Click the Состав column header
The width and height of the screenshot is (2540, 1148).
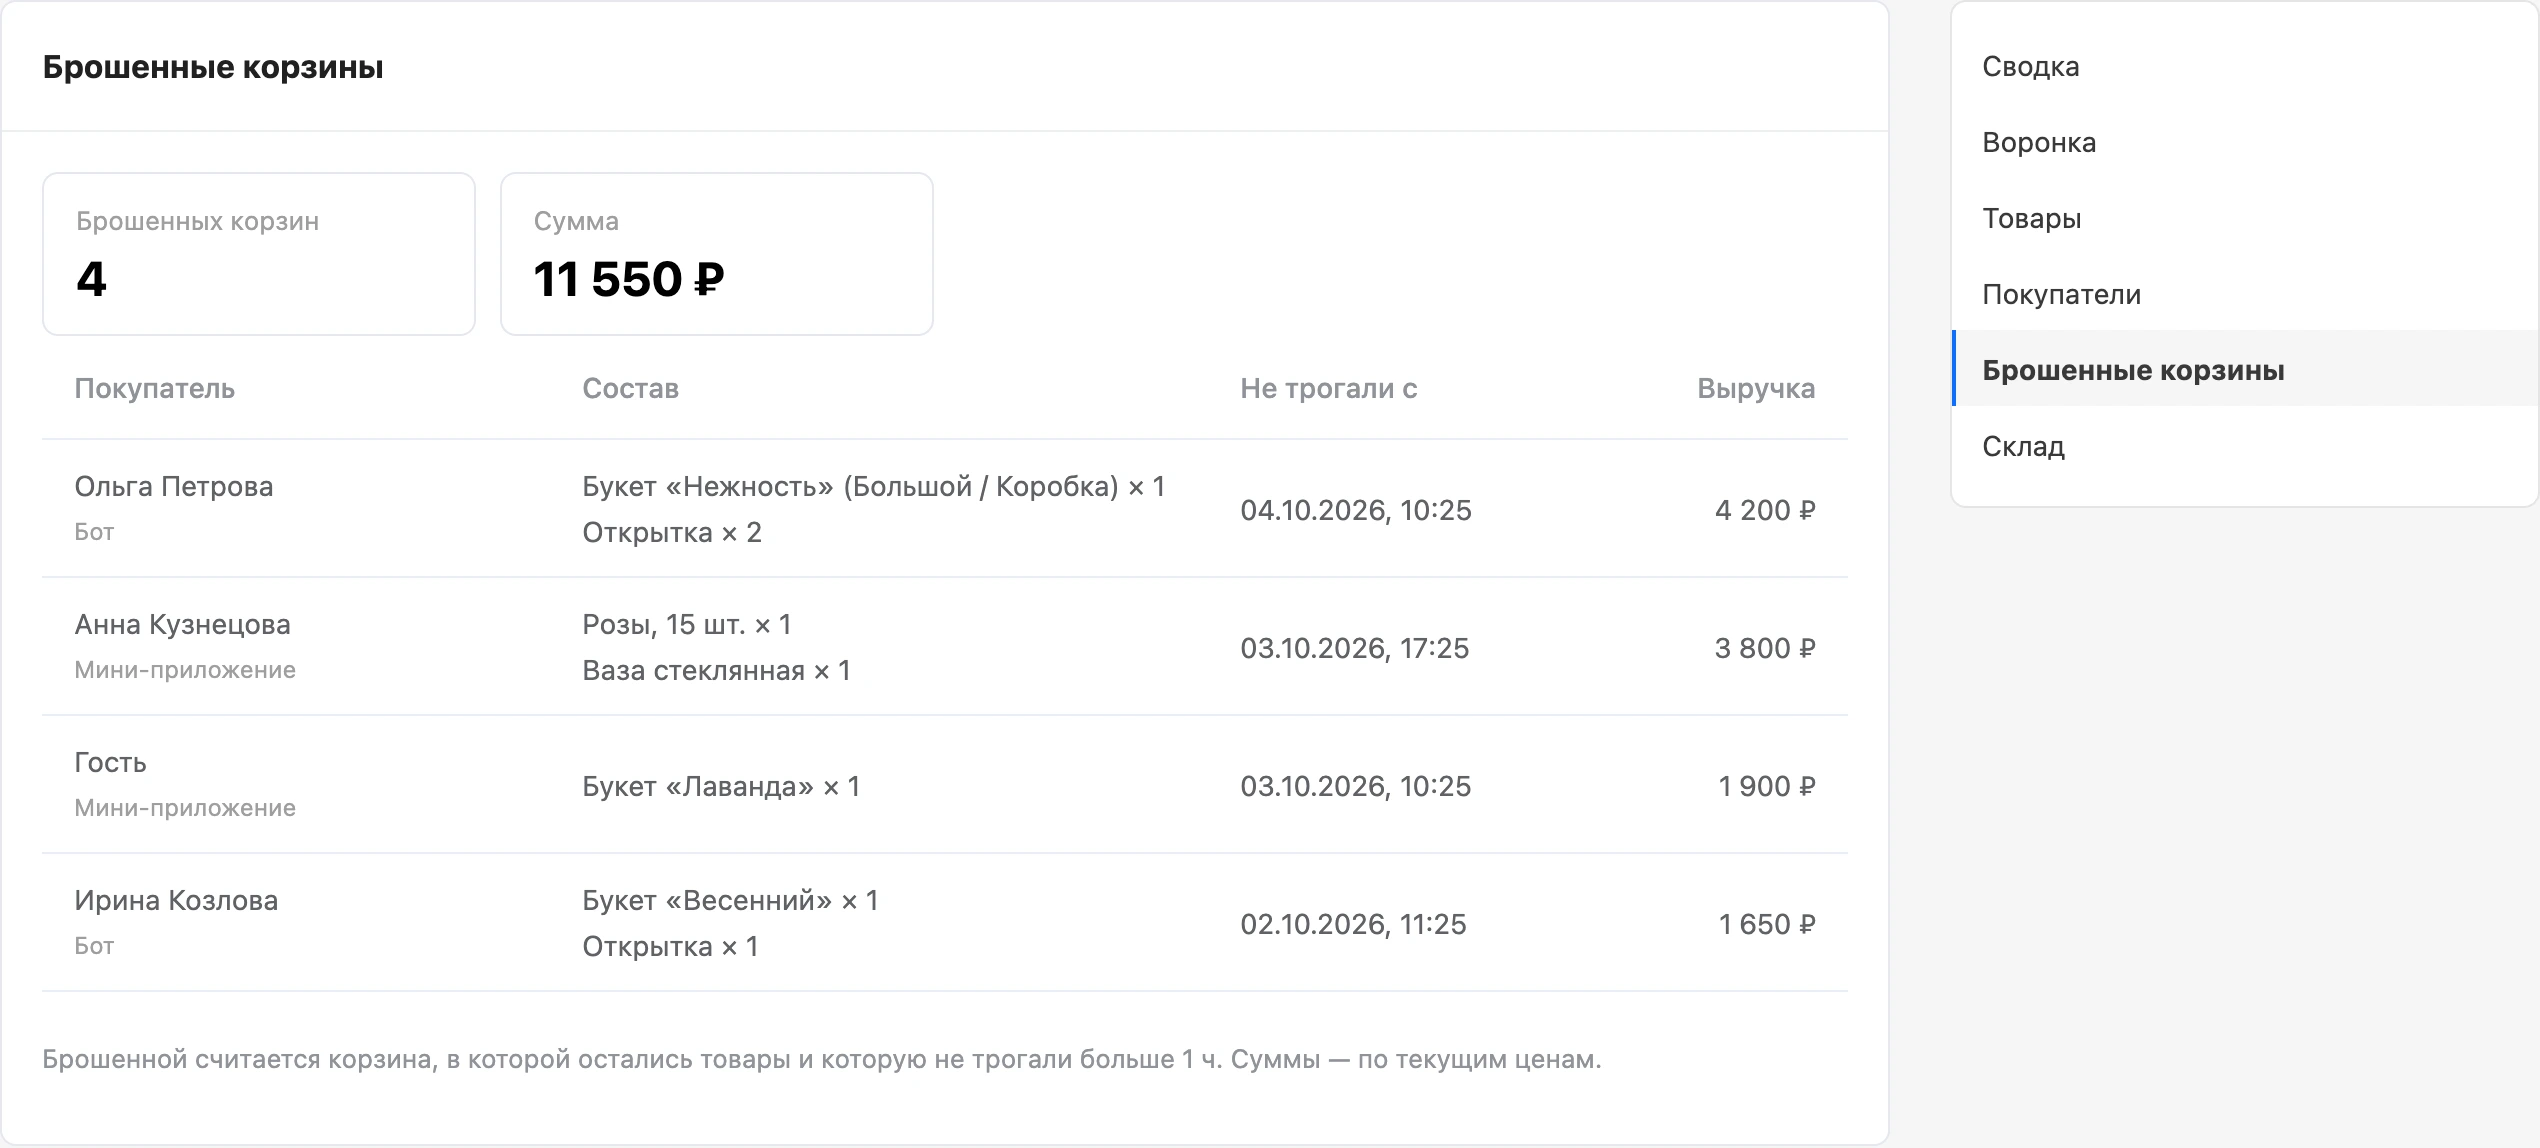pos(631,389)
